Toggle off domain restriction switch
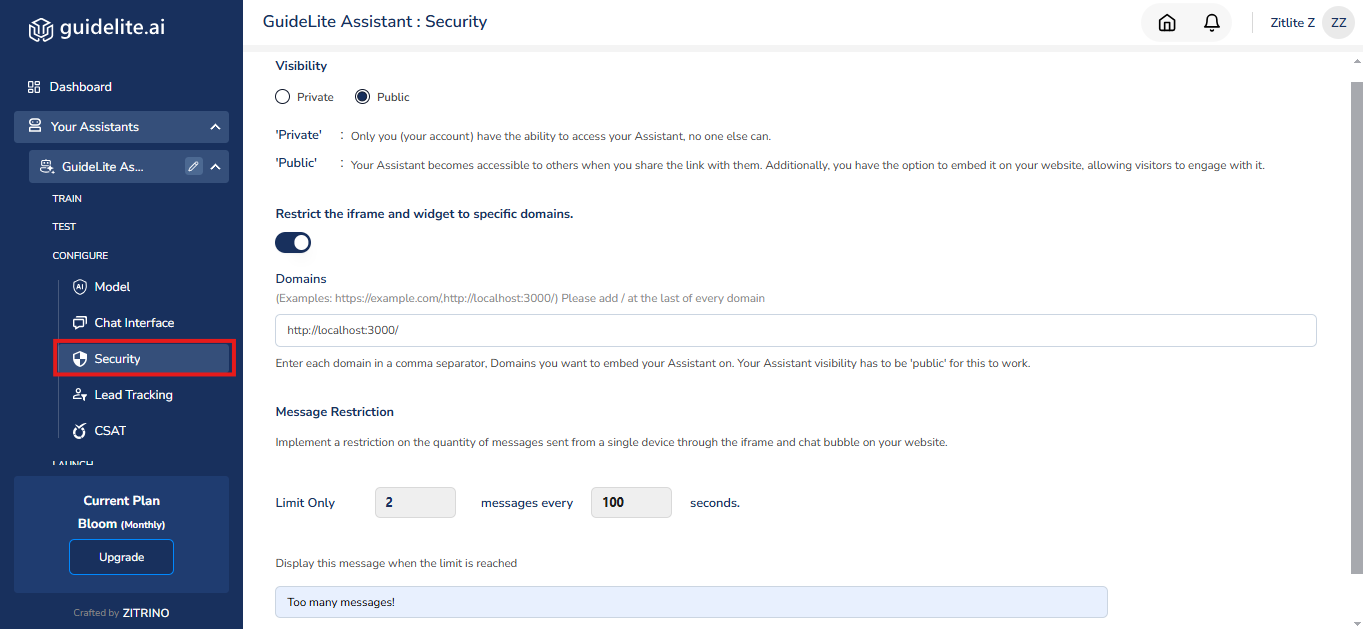The image size is (1363, 629). [x=294, y=242]
